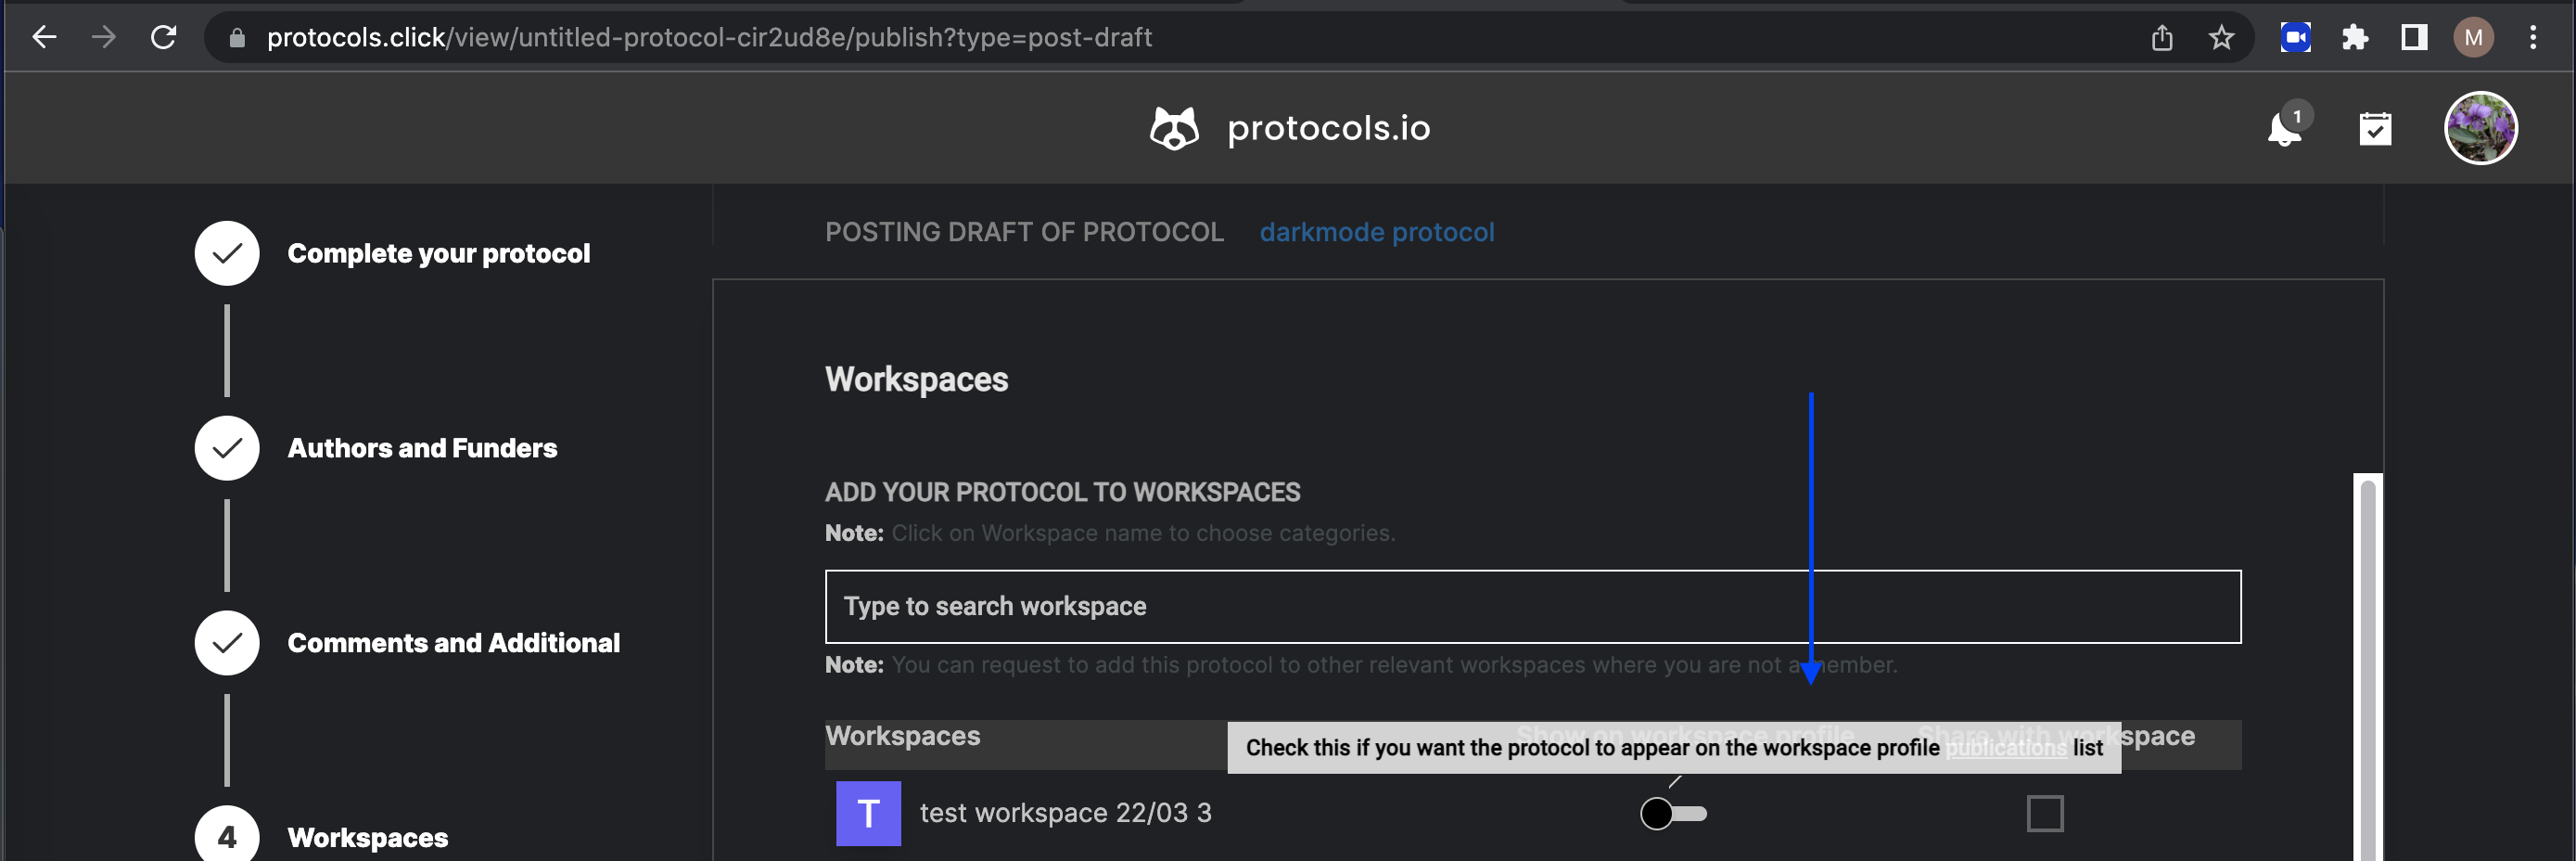Click the Type to search workspace field
The width and height of the screenshot is (2576, 861).
tap(1531, 606)
